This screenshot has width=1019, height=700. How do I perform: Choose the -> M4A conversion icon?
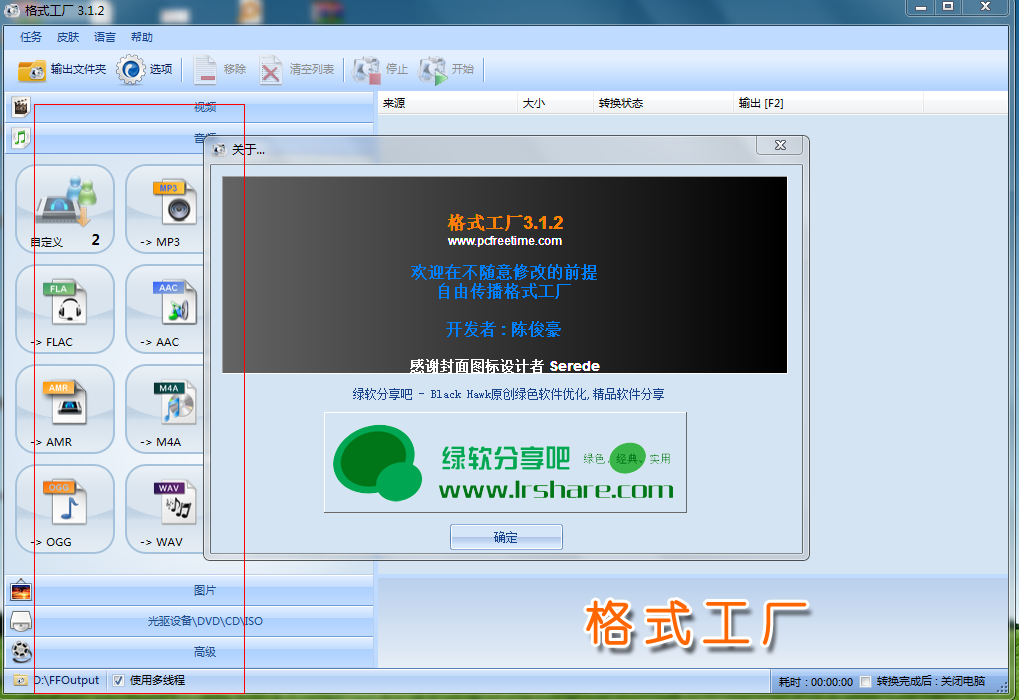[165, 409]
